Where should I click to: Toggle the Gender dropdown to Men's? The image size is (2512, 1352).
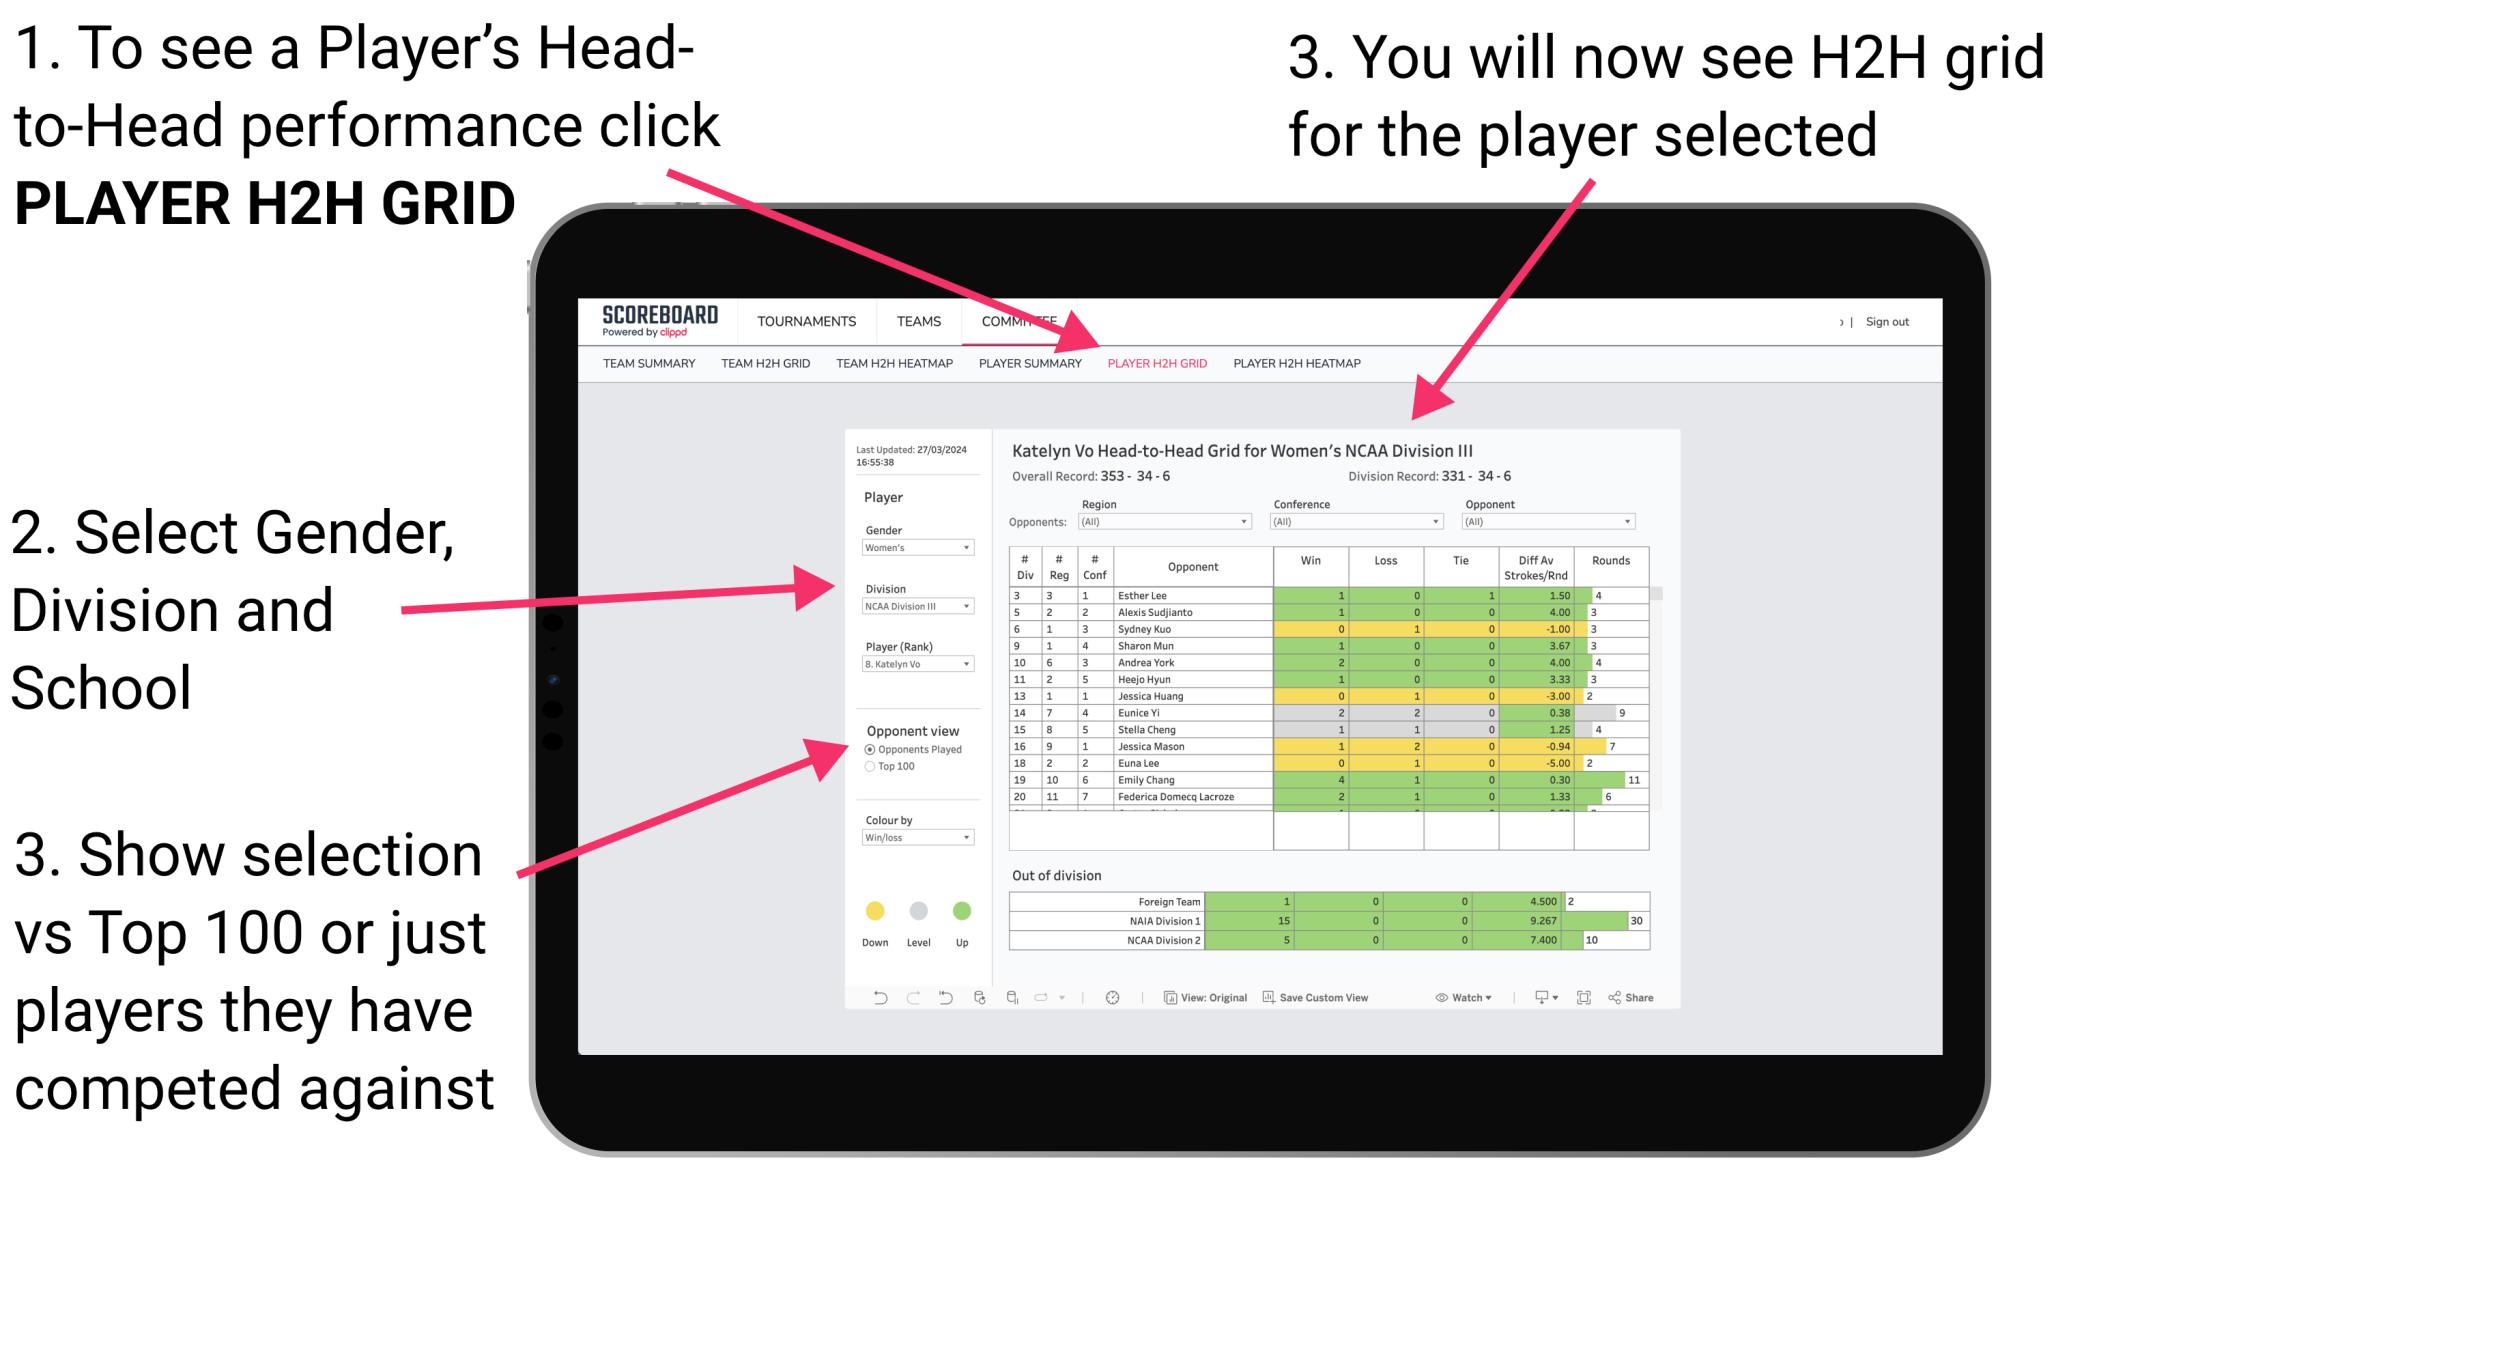point(917,548)
